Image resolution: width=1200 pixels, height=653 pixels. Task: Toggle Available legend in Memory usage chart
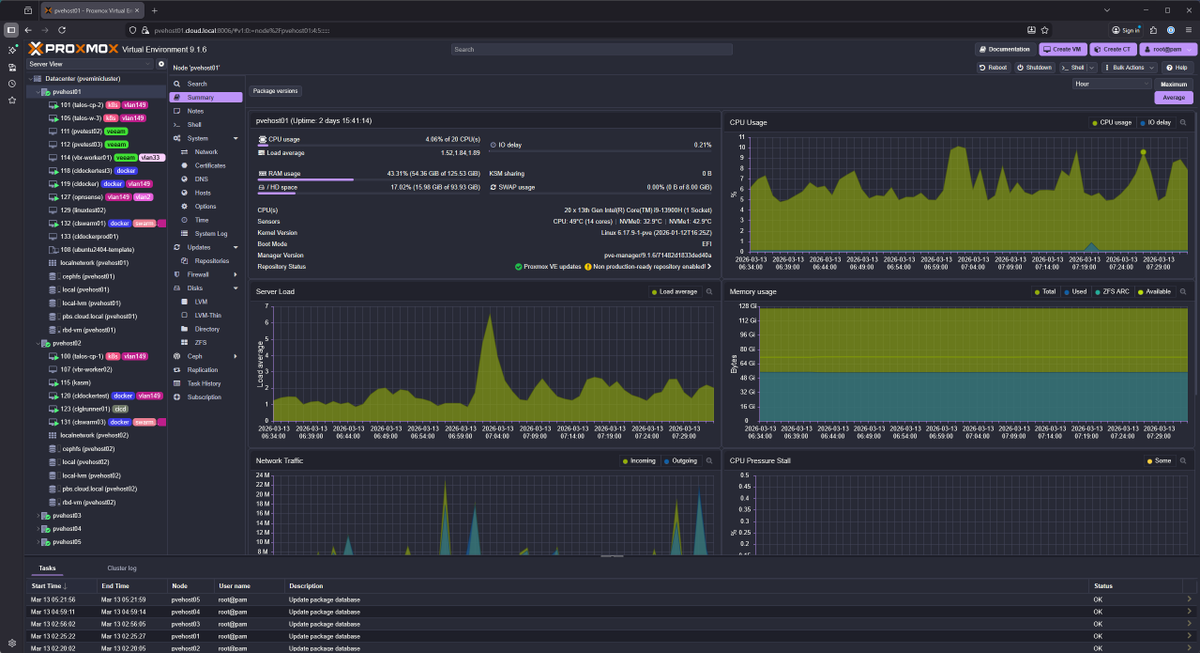(x=1155, y=291)
